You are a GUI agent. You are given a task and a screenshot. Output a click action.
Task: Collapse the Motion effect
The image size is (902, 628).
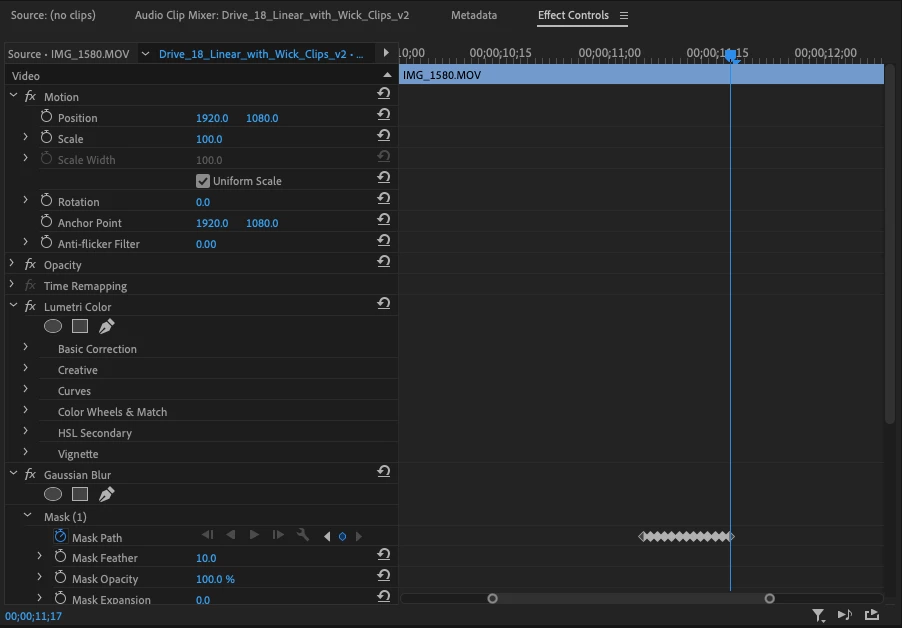[x=13, y=95]
